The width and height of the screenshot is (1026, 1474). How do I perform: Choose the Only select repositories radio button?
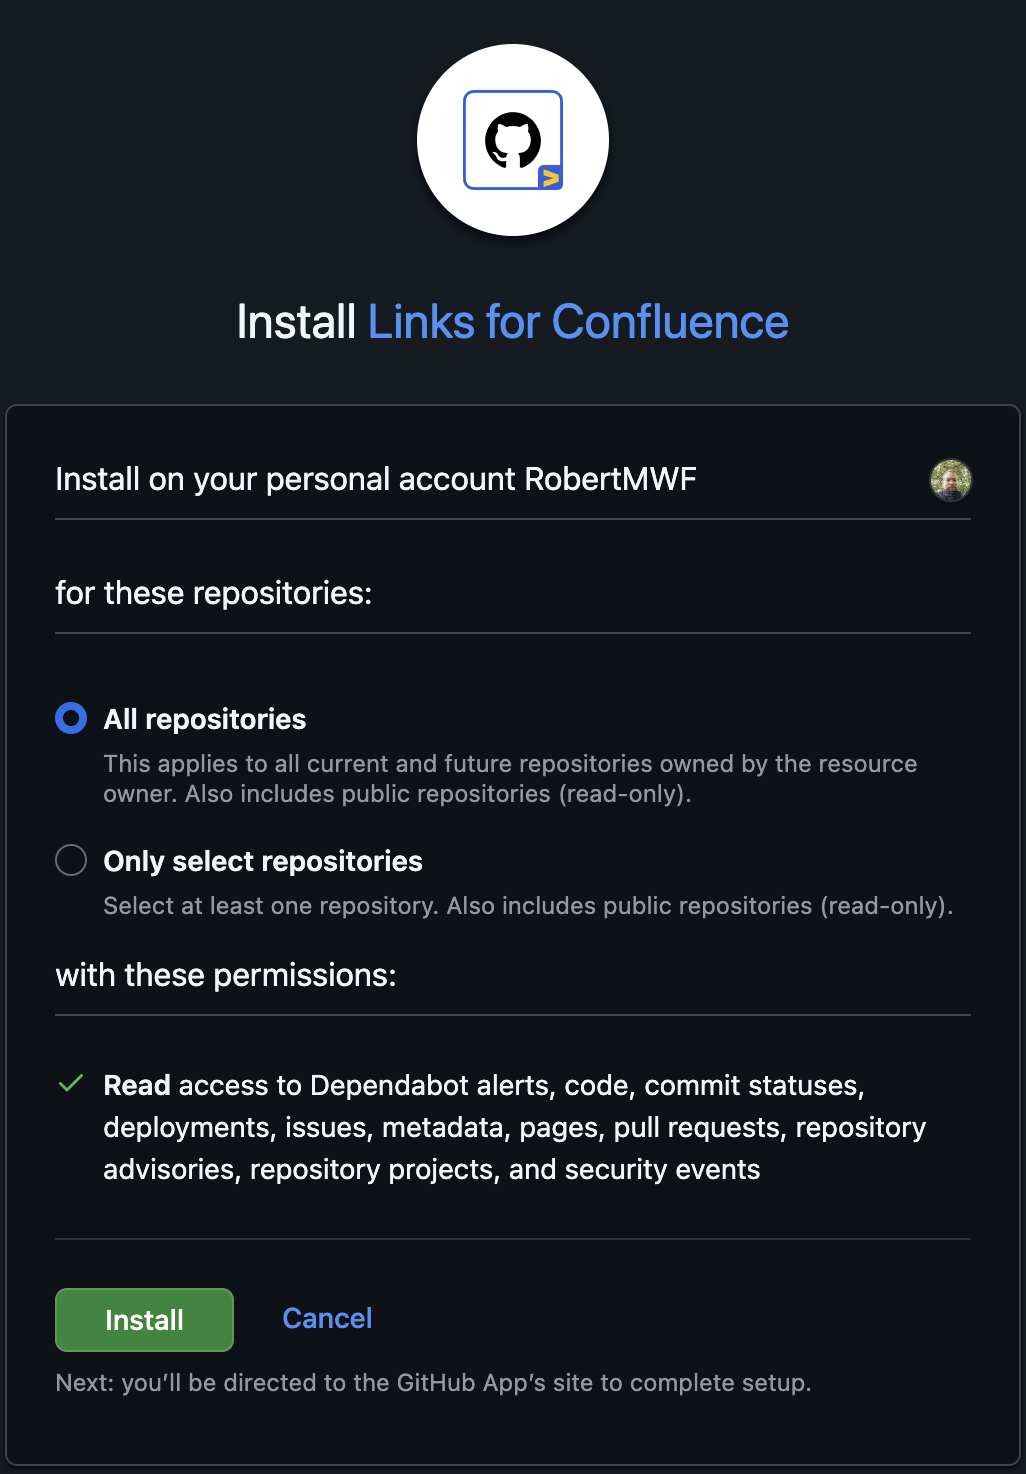(71, 860)
